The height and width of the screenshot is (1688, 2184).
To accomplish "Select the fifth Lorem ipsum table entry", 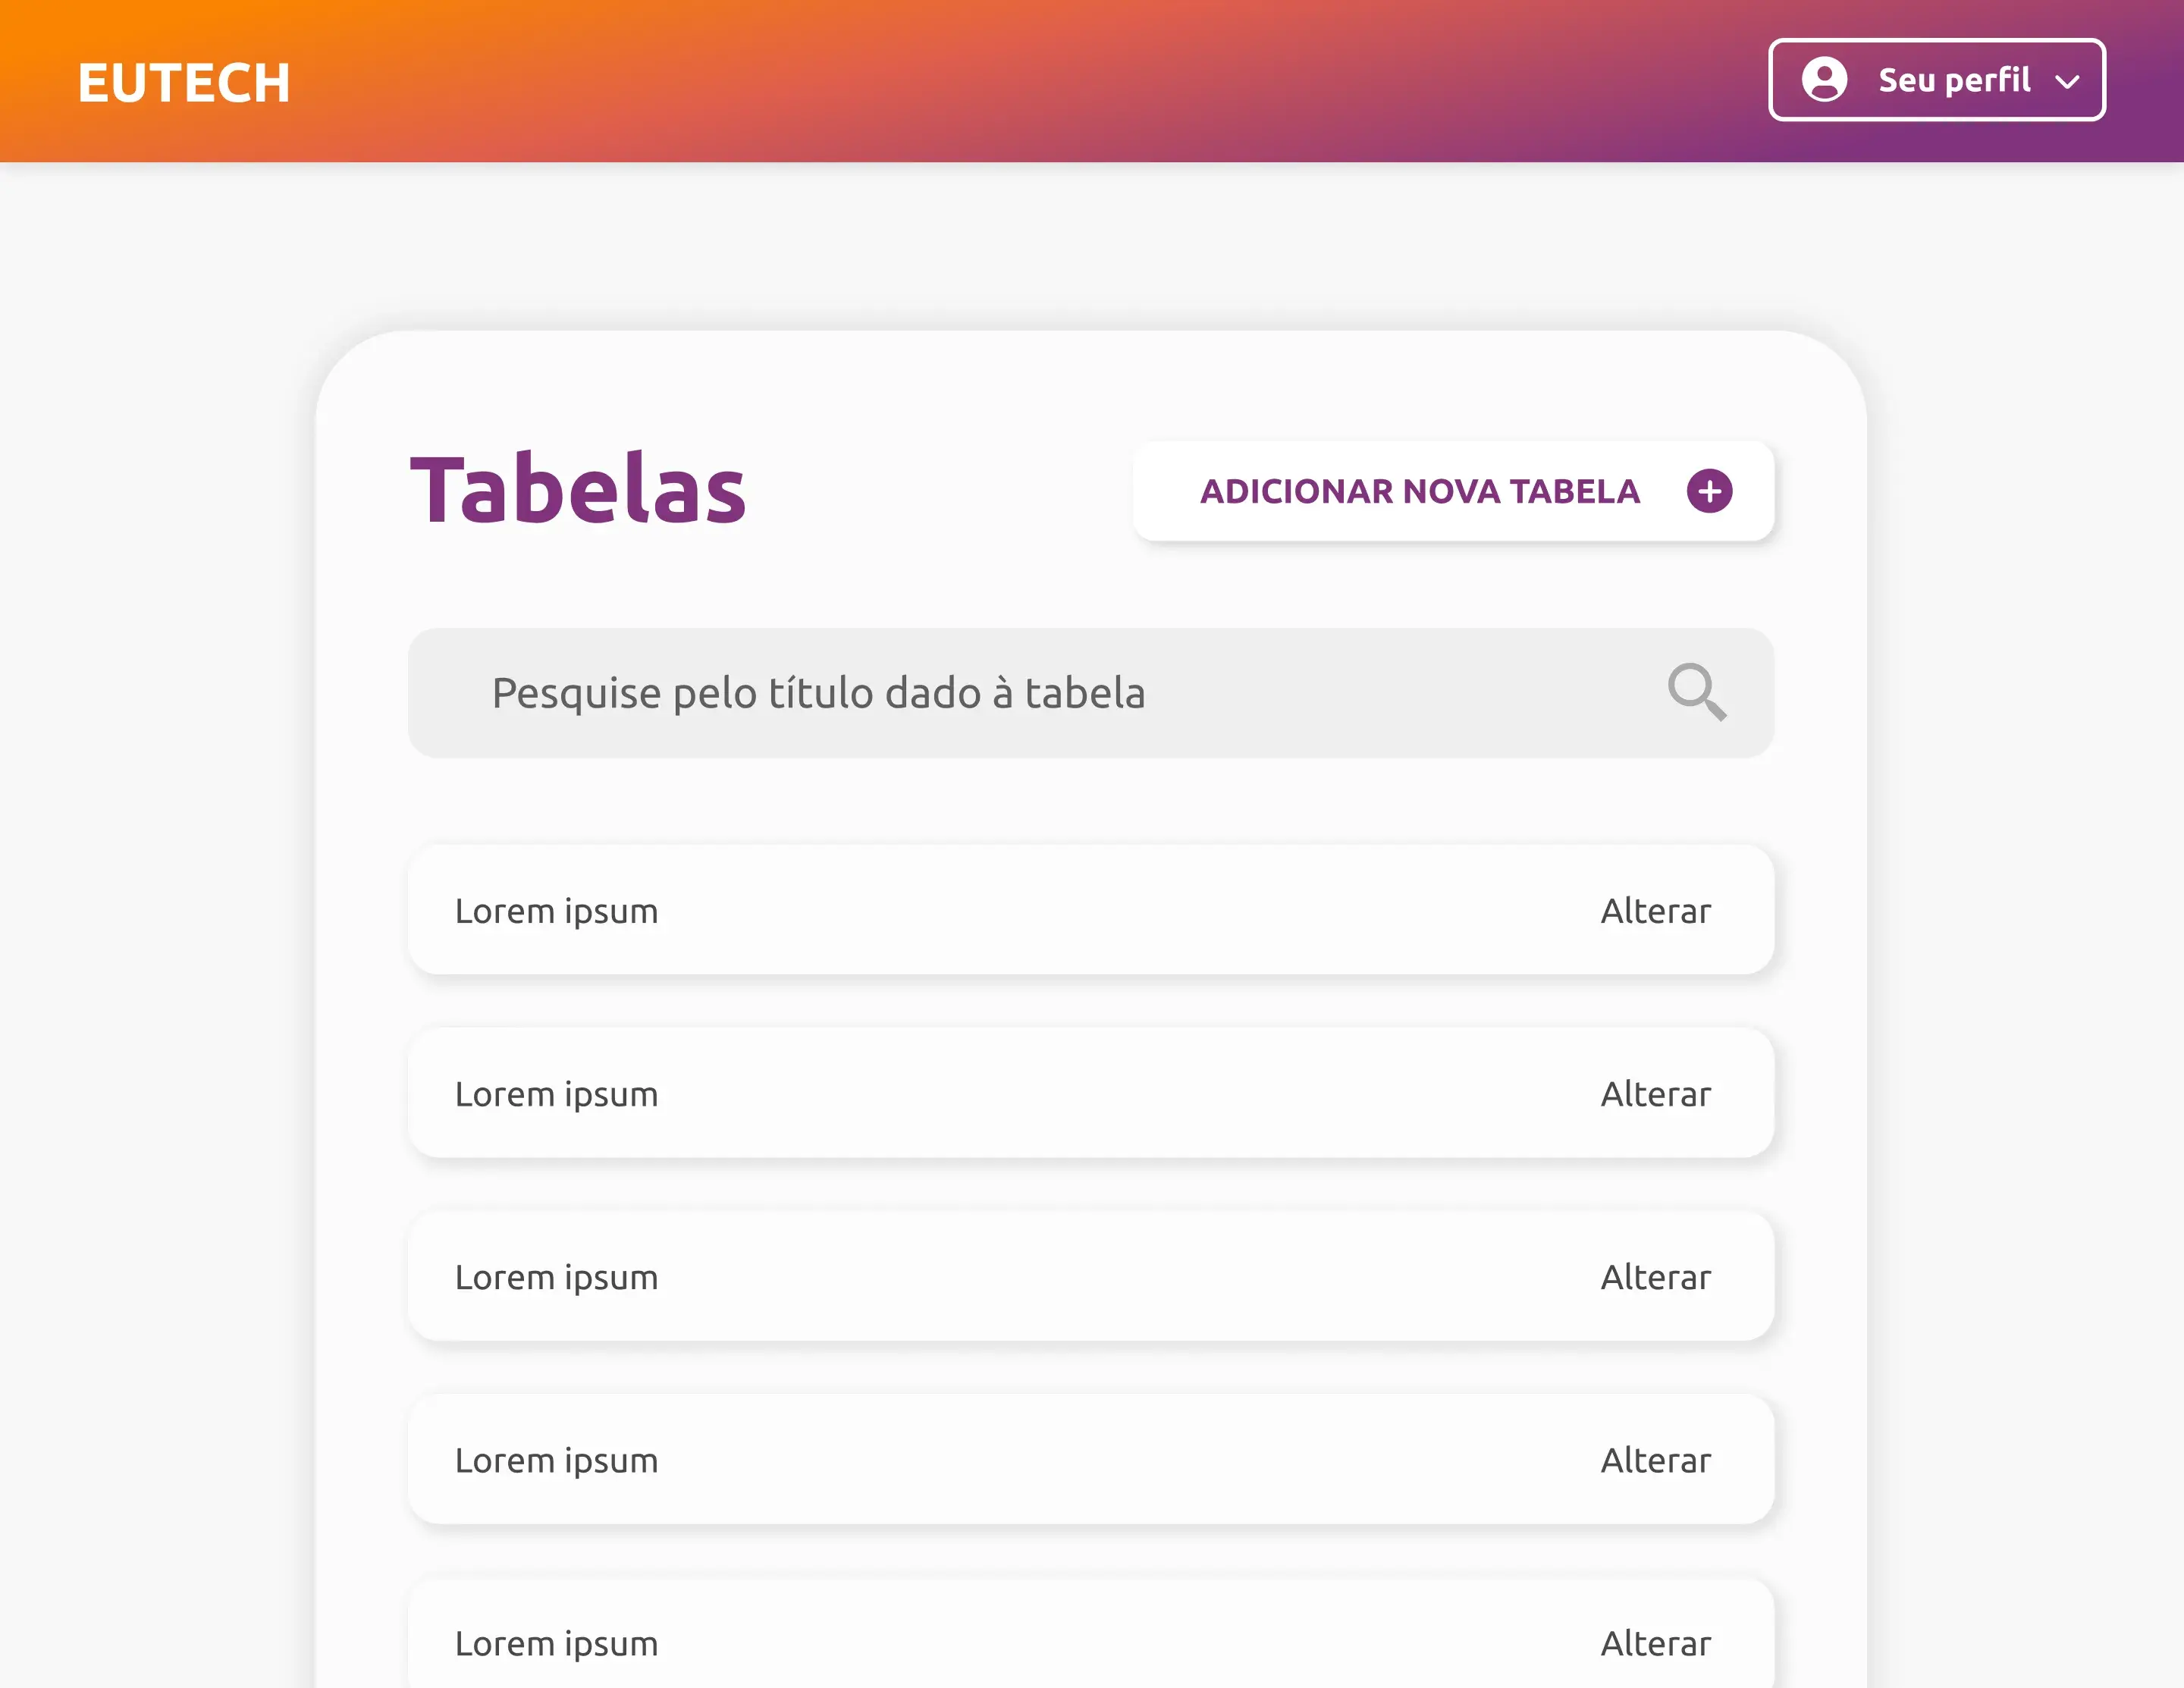I will tap(556, 1643).
